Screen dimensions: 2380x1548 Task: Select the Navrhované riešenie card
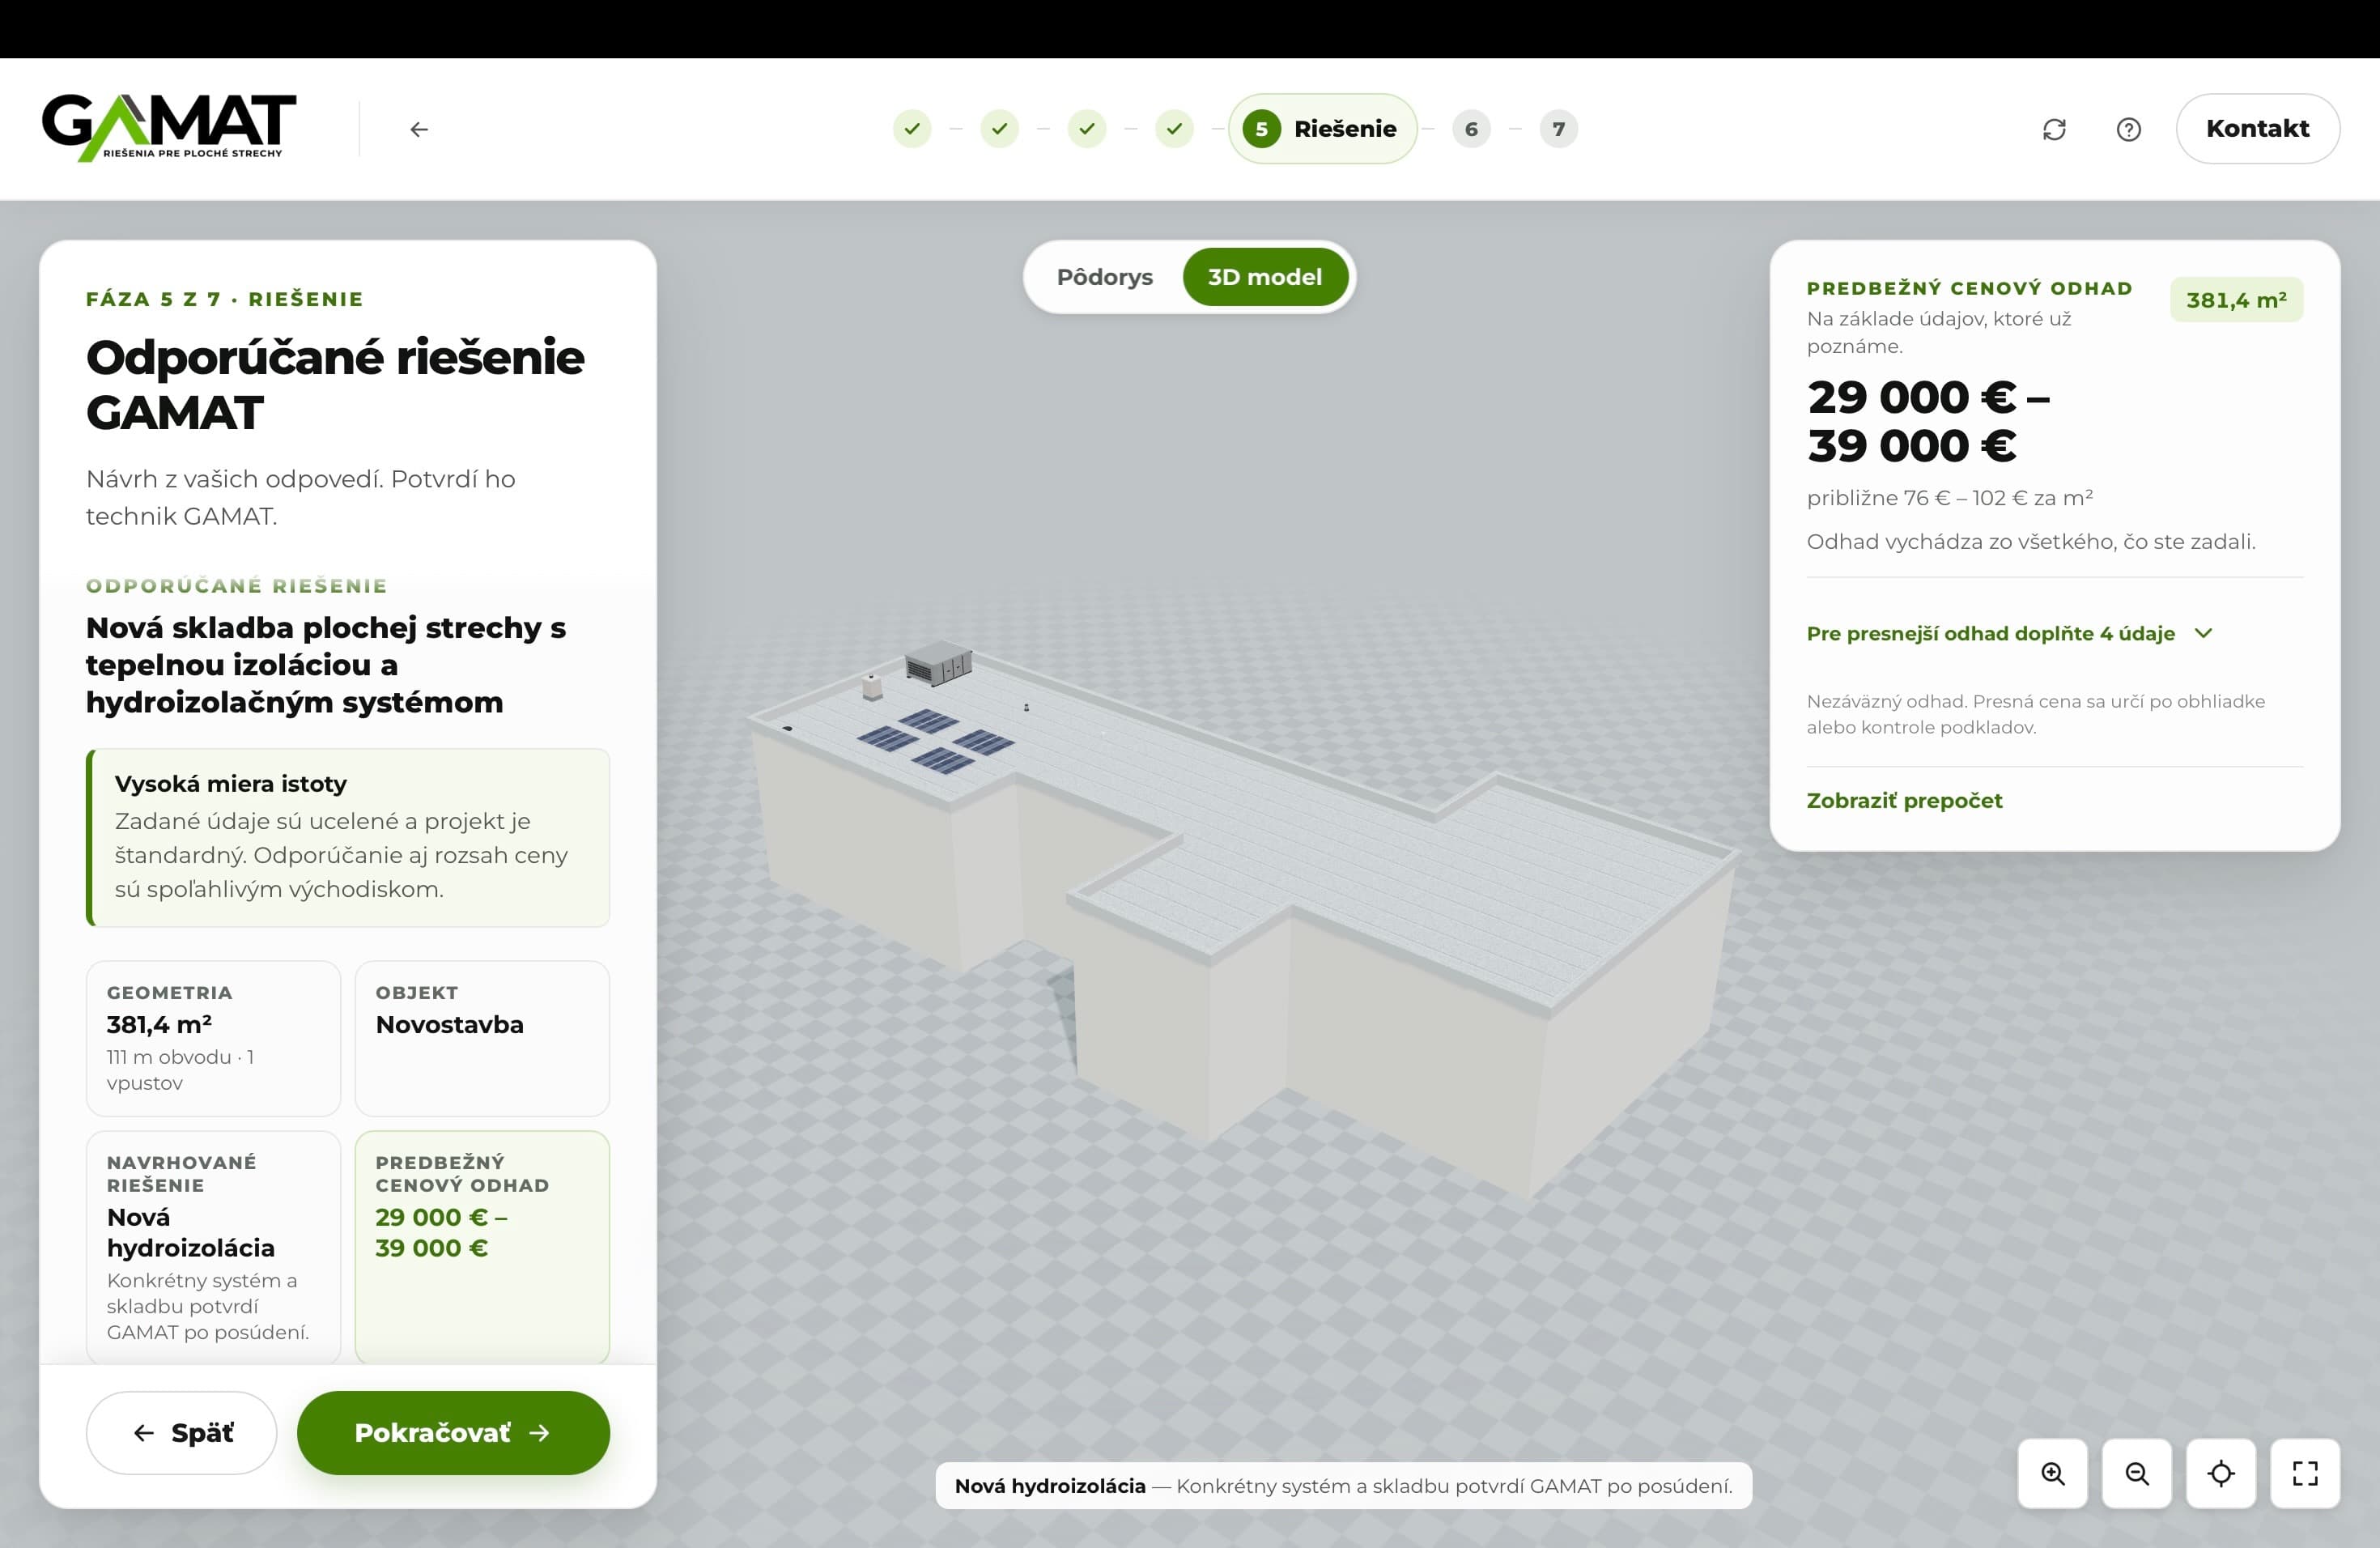[x=213, y=1246]
